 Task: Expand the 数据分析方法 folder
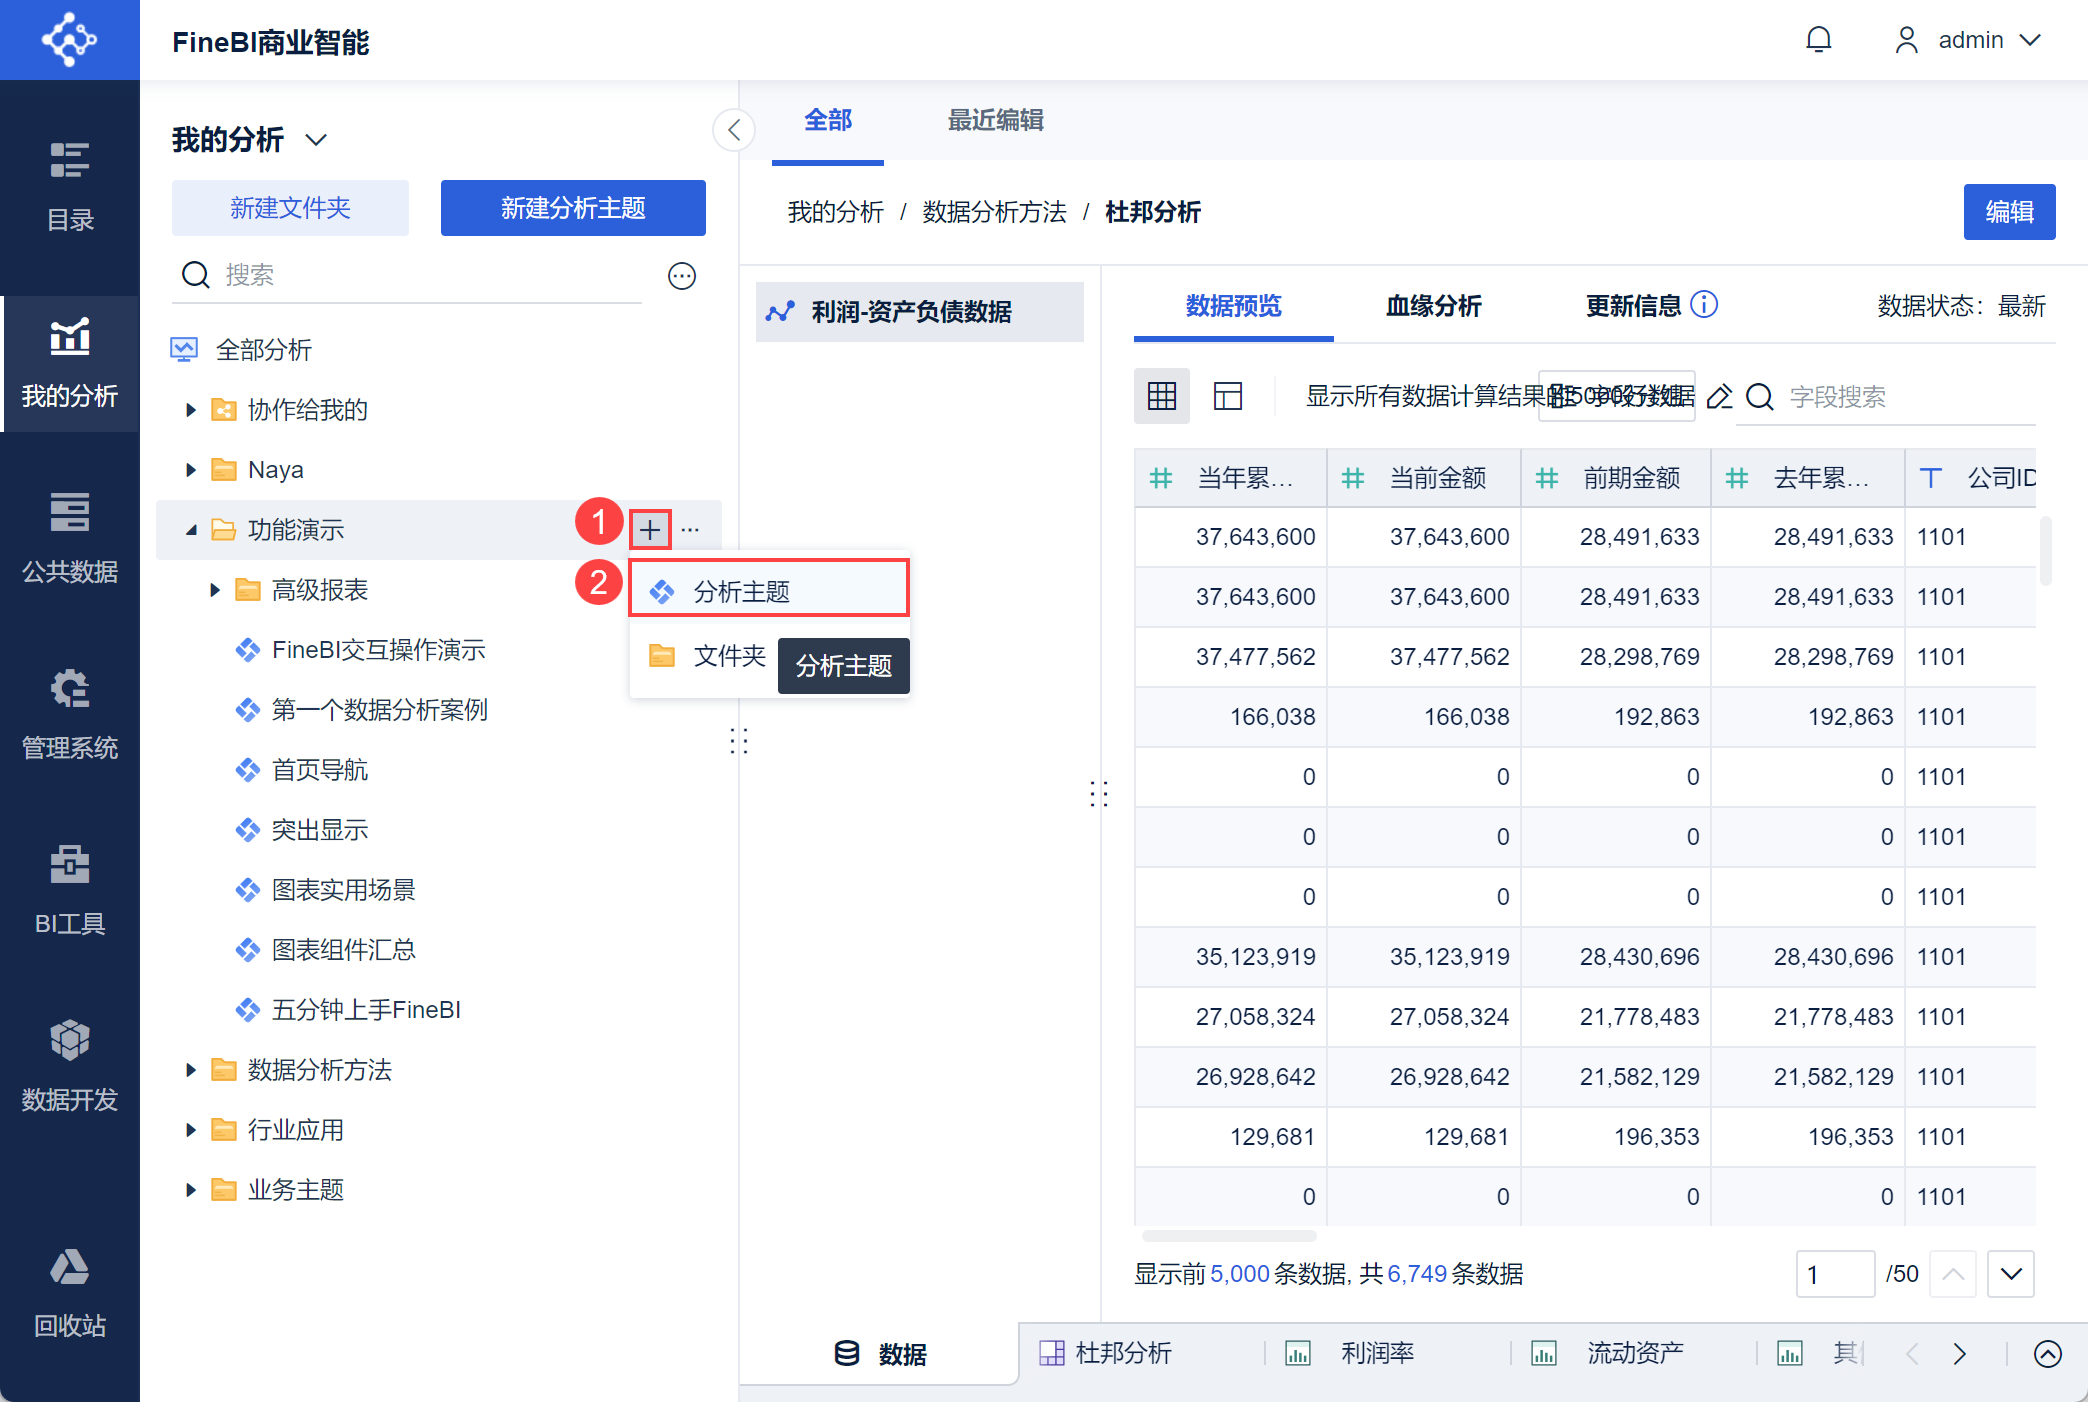pos(191,1070)
